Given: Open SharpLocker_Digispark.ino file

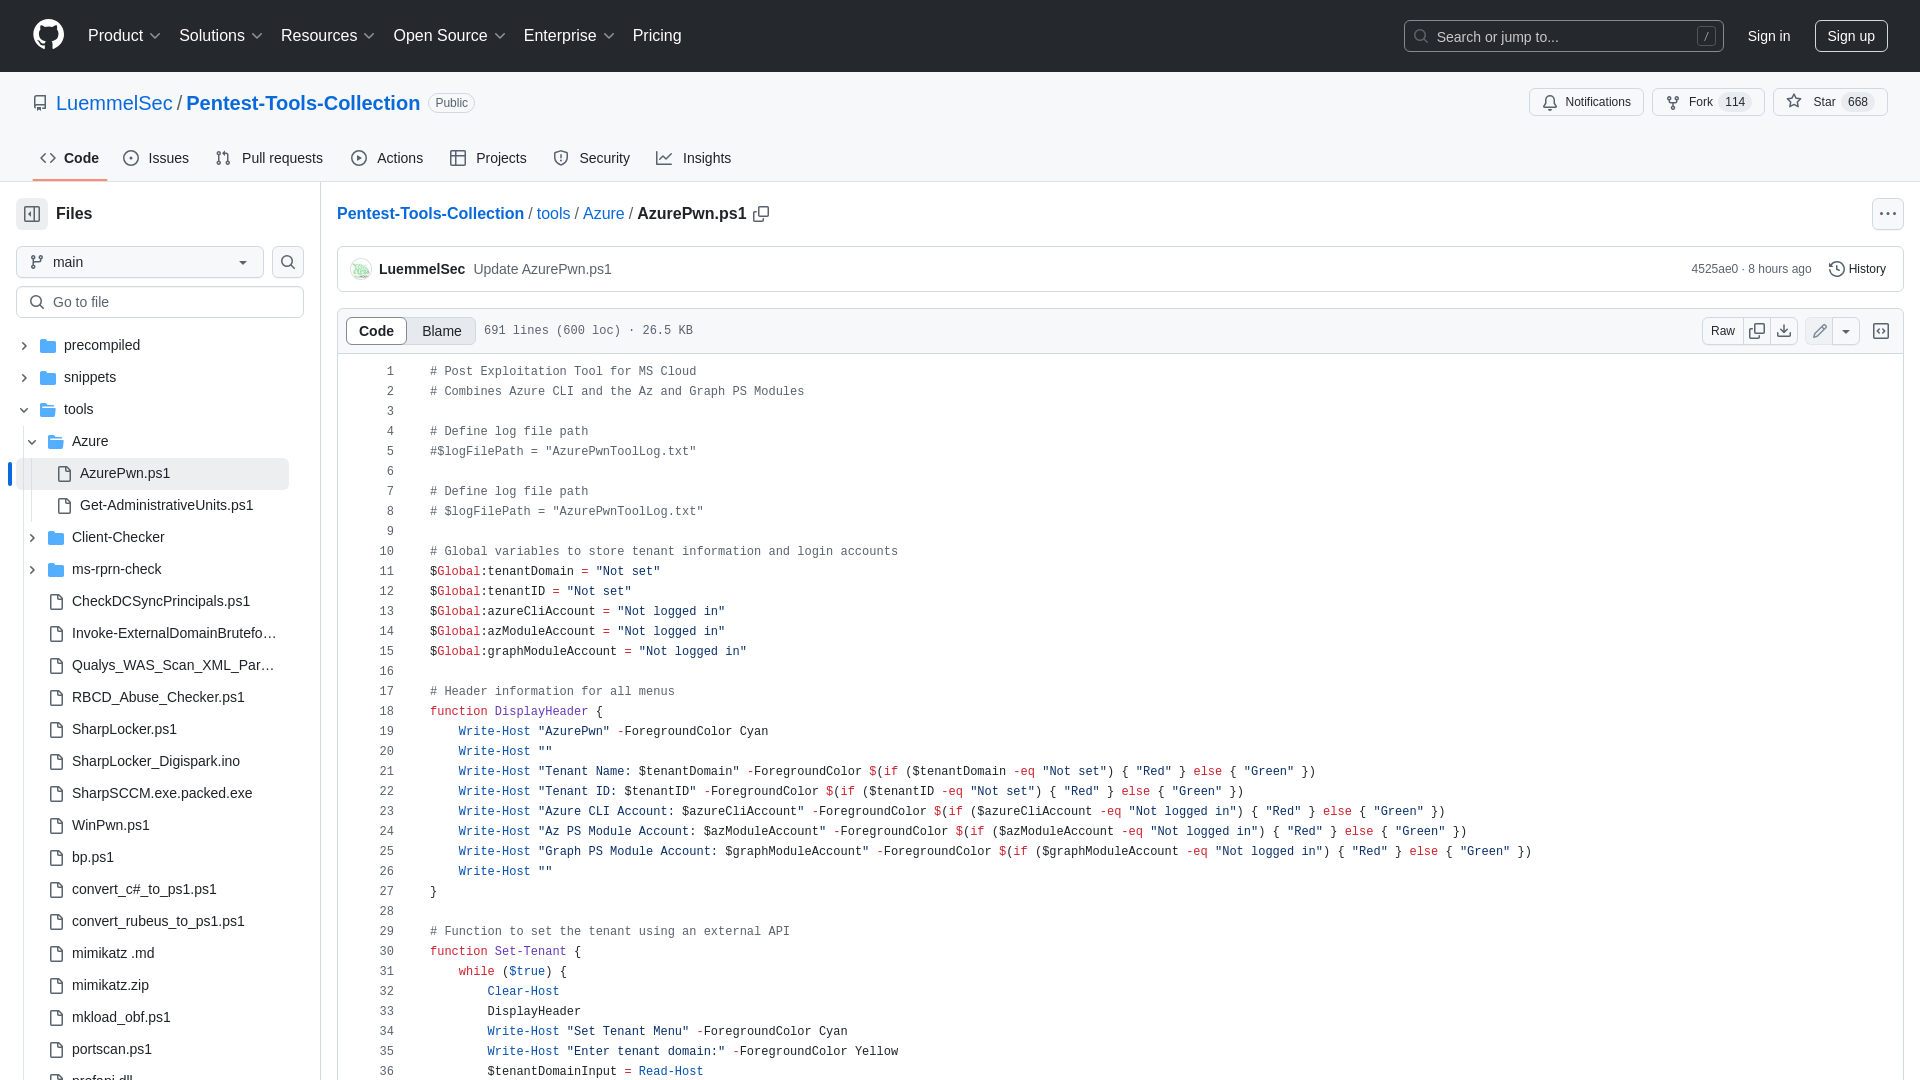Looking at the screenshot, I should [156, 761].
